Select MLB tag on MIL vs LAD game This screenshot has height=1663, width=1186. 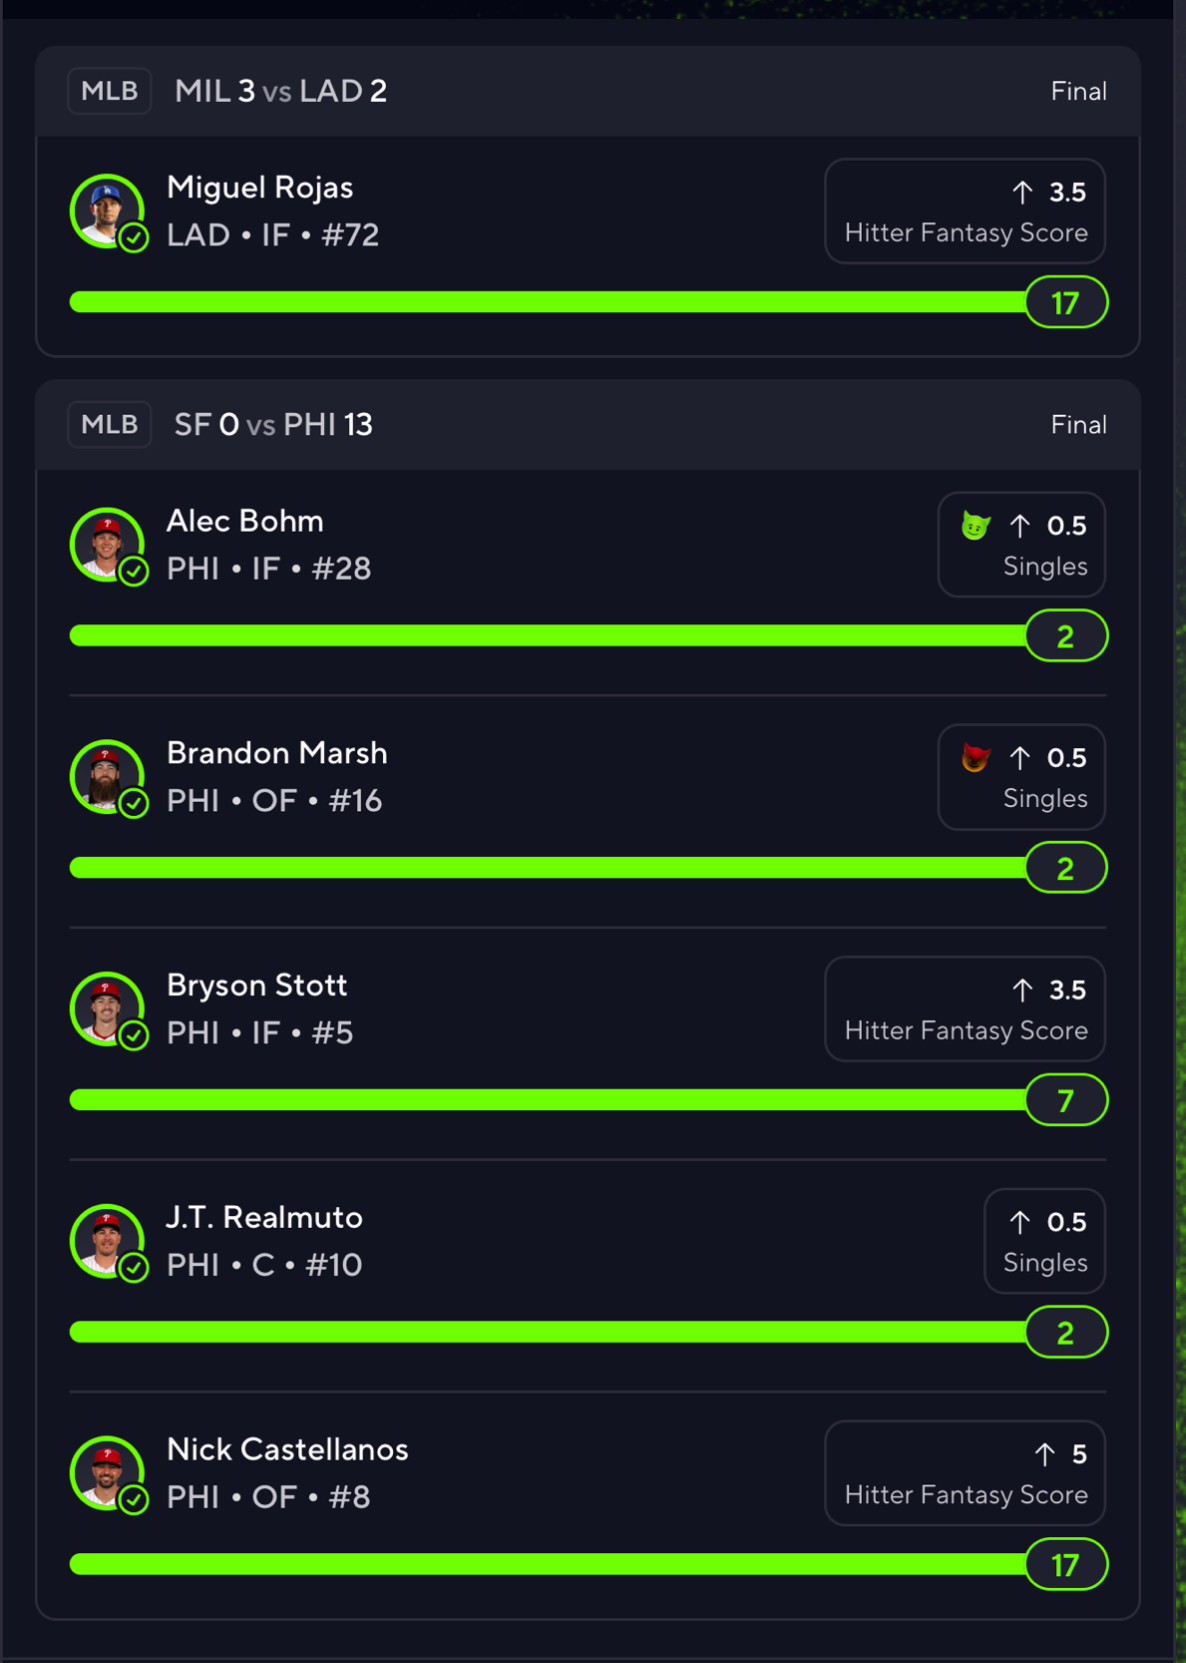(x=109, y=91)
